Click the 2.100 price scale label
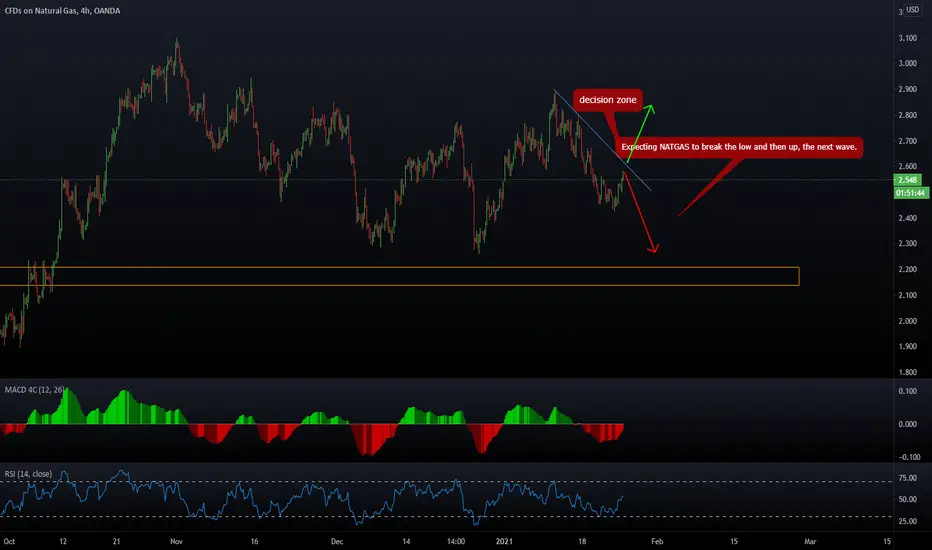 (x=908, y=296)
